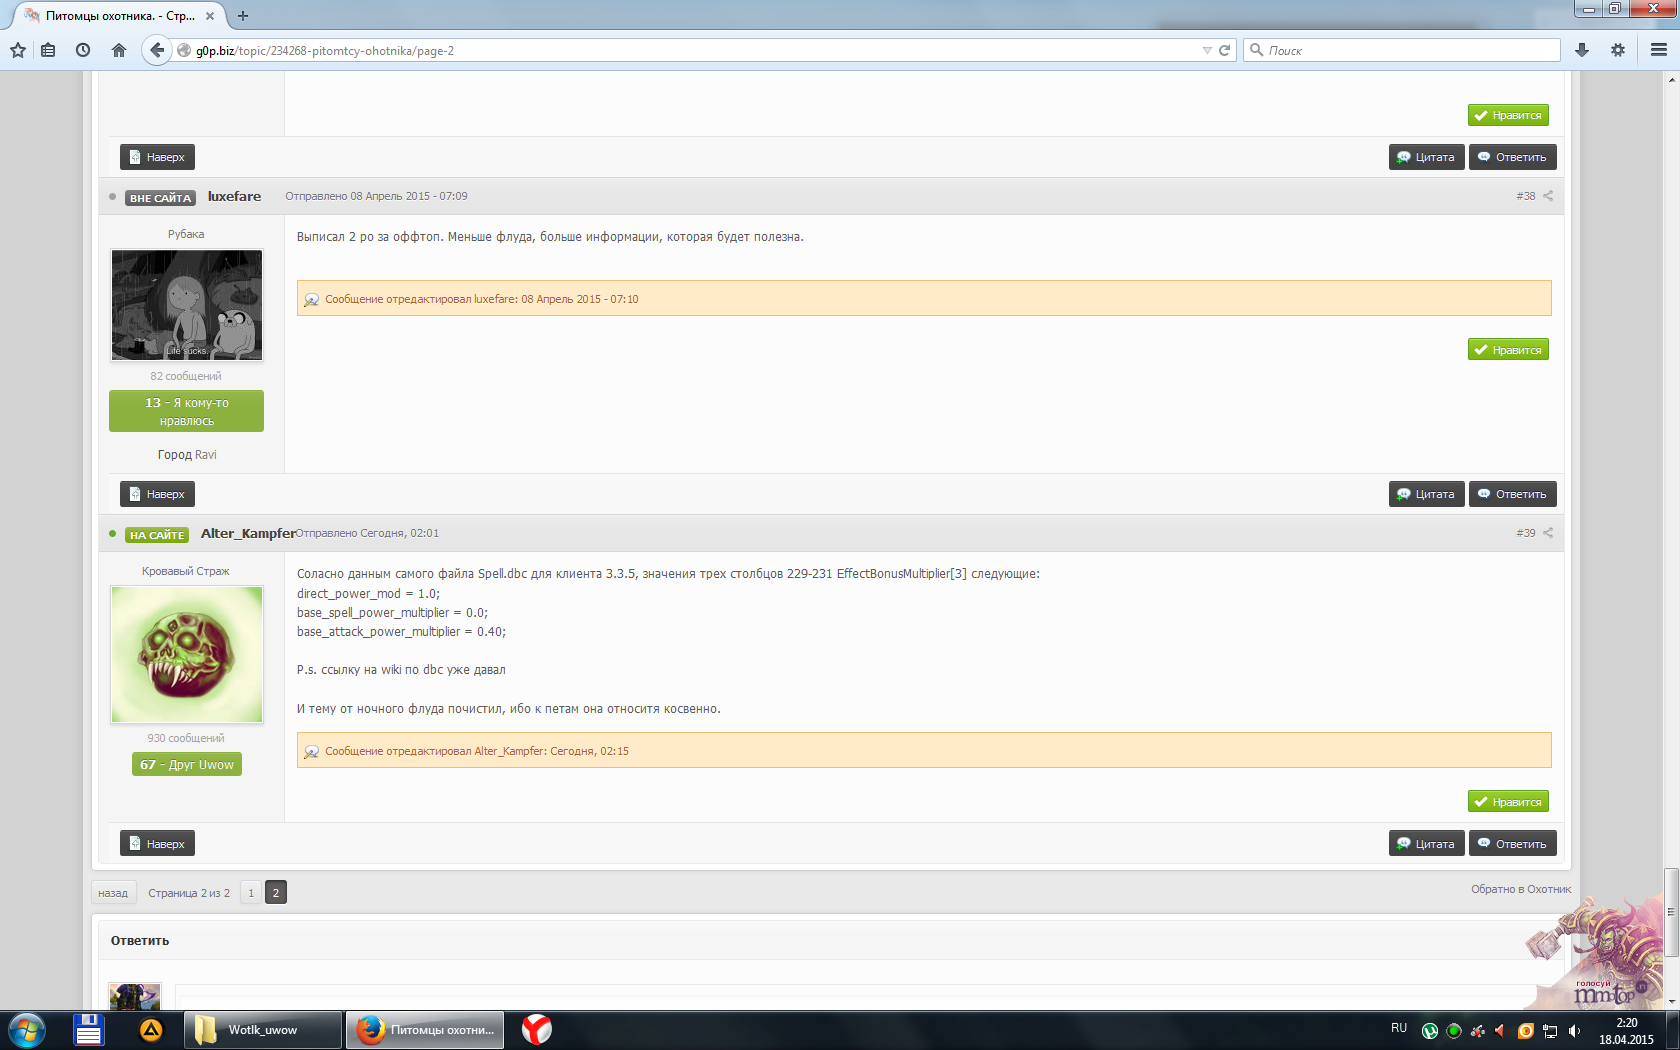Screen dimensions: 1680x1050
Task: Open the Wotlk_uwow folder in the taskbar
Action: click(x=262, y=1029)
